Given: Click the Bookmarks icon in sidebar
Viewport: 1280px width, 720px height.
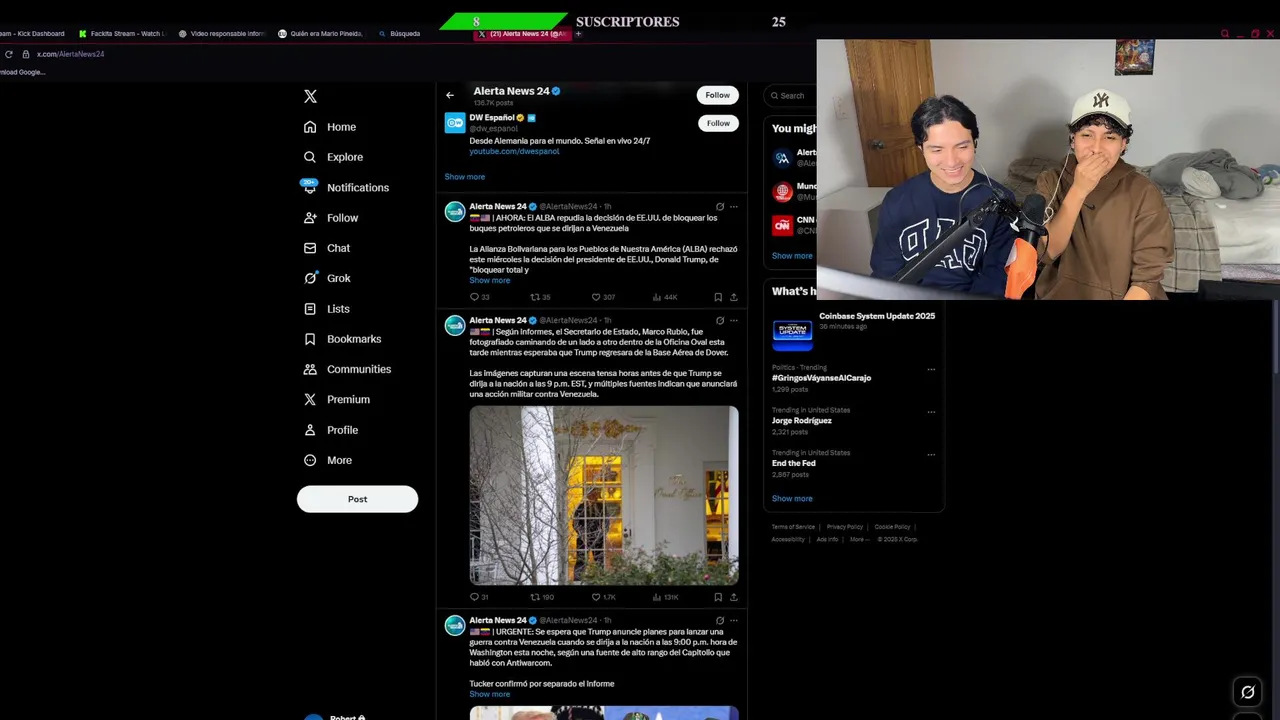Looking at the screenshot, I should (x=310, y=339).
